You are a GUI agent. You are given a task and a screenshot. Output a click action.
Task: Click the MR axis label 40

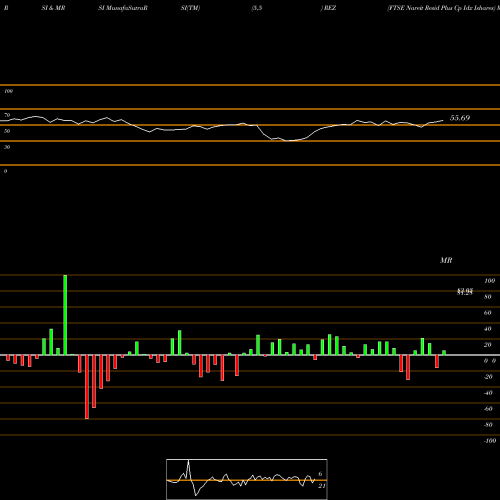[488, 329]
